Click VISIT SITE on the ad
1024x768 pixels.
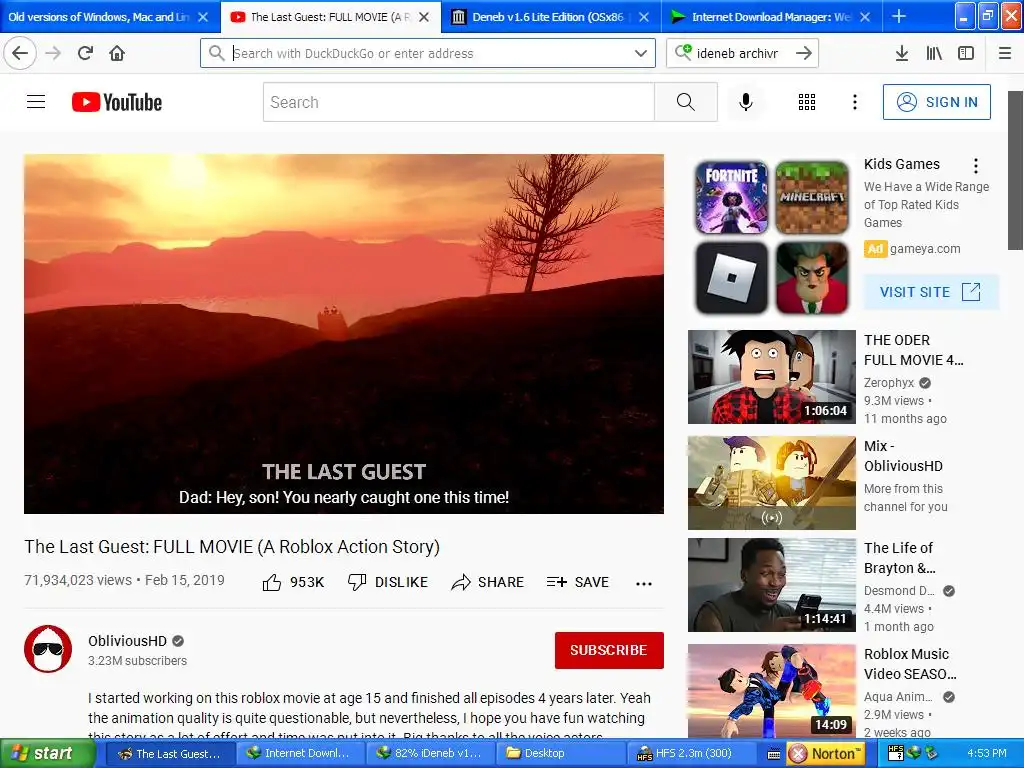(x=931, y=292)
